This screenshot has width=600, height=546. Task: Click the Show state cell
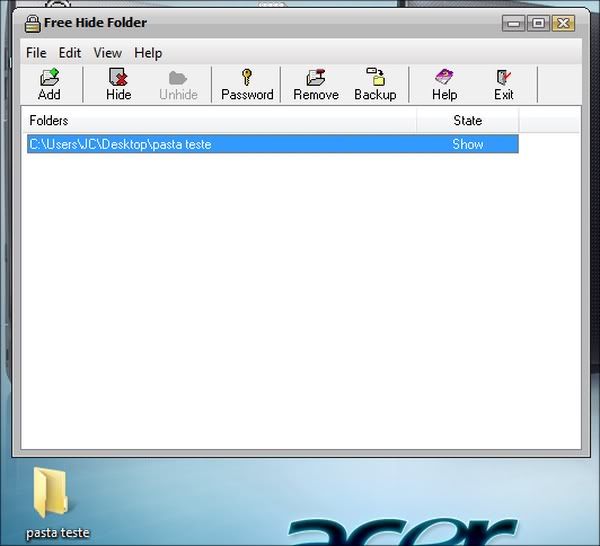pyautogui.click(x=468, y=144)
